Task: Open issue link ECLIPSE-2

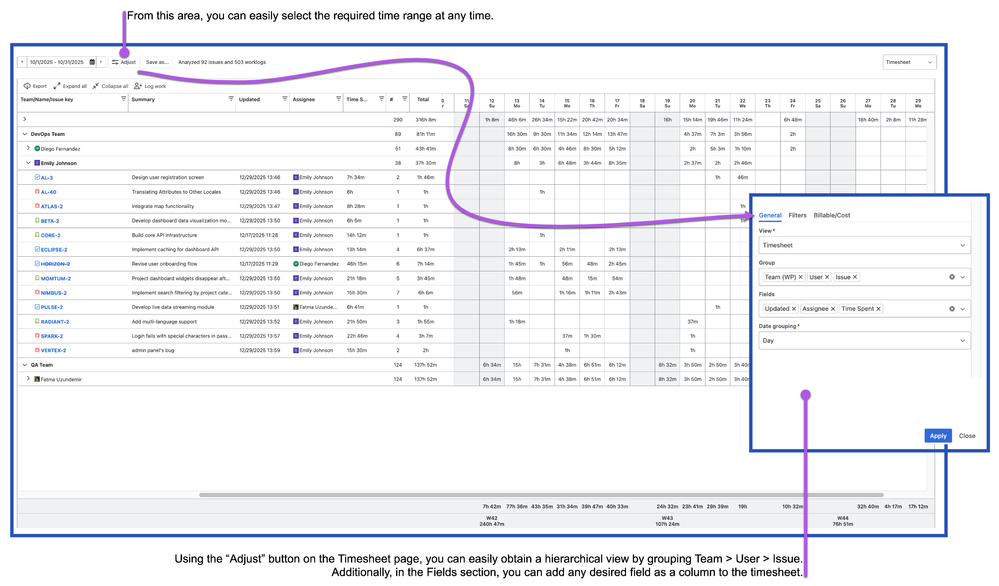Action: 54,250
